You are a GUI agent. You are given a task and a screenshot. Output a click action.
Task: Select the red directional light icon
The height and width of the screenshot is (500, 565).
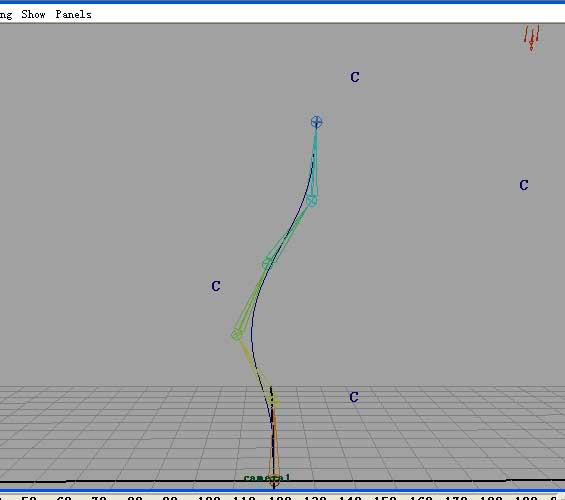(531, 37)
